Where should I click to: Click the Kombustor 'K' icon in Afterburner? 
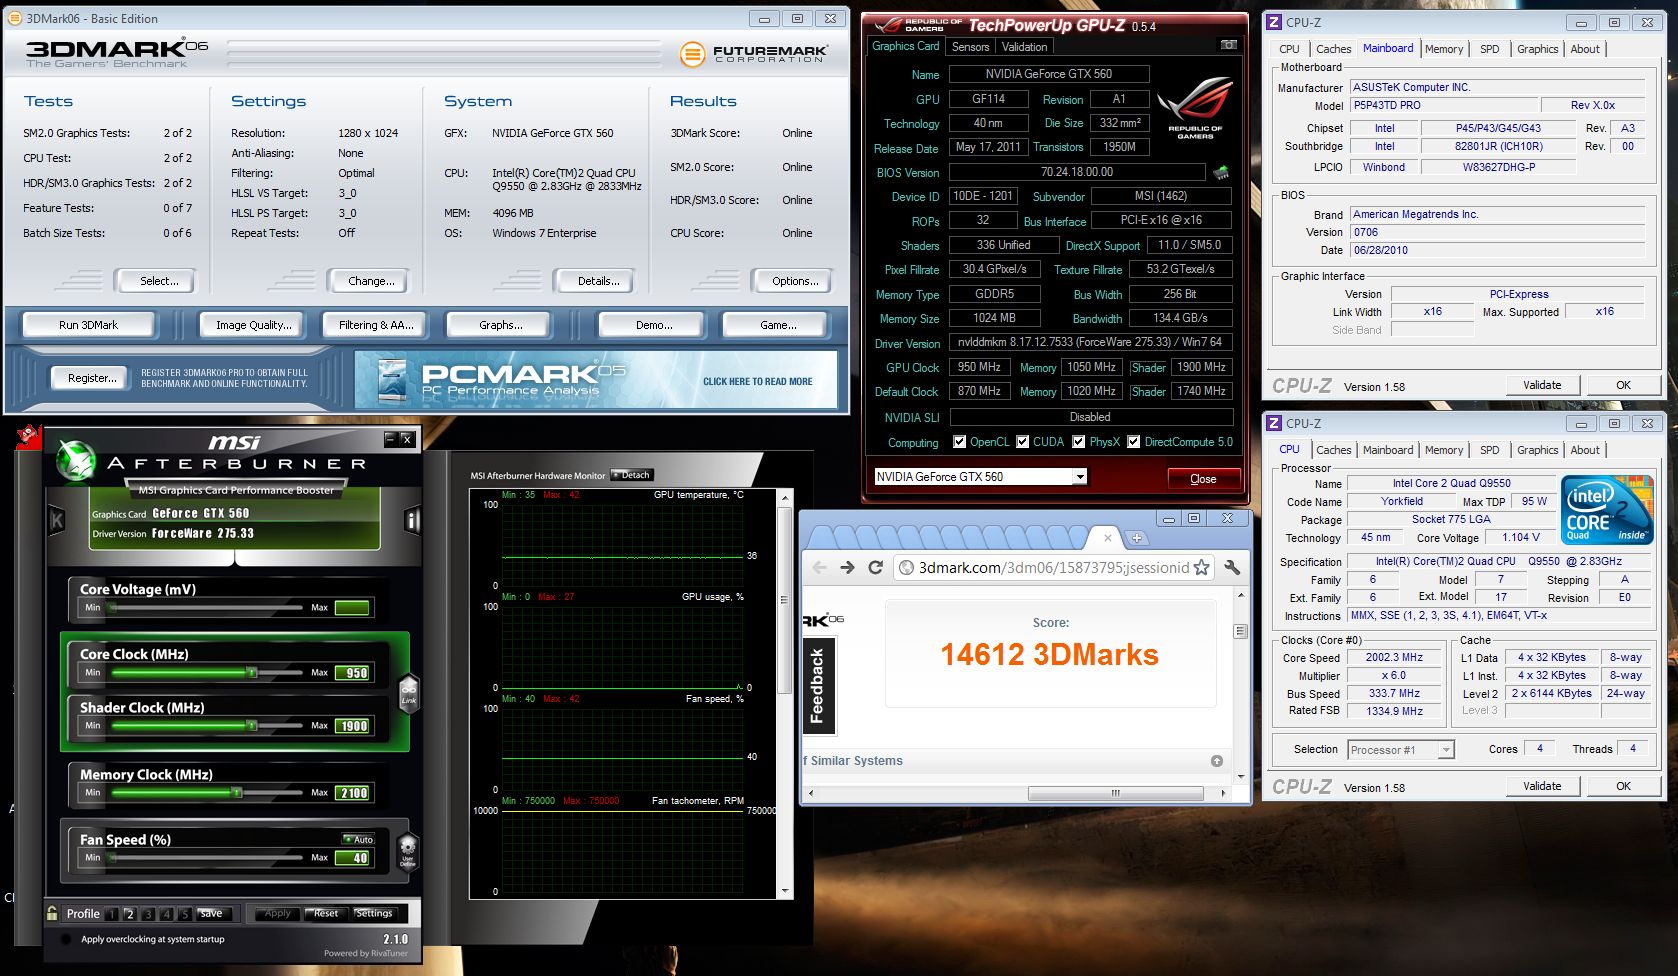[x=57, y=520]
